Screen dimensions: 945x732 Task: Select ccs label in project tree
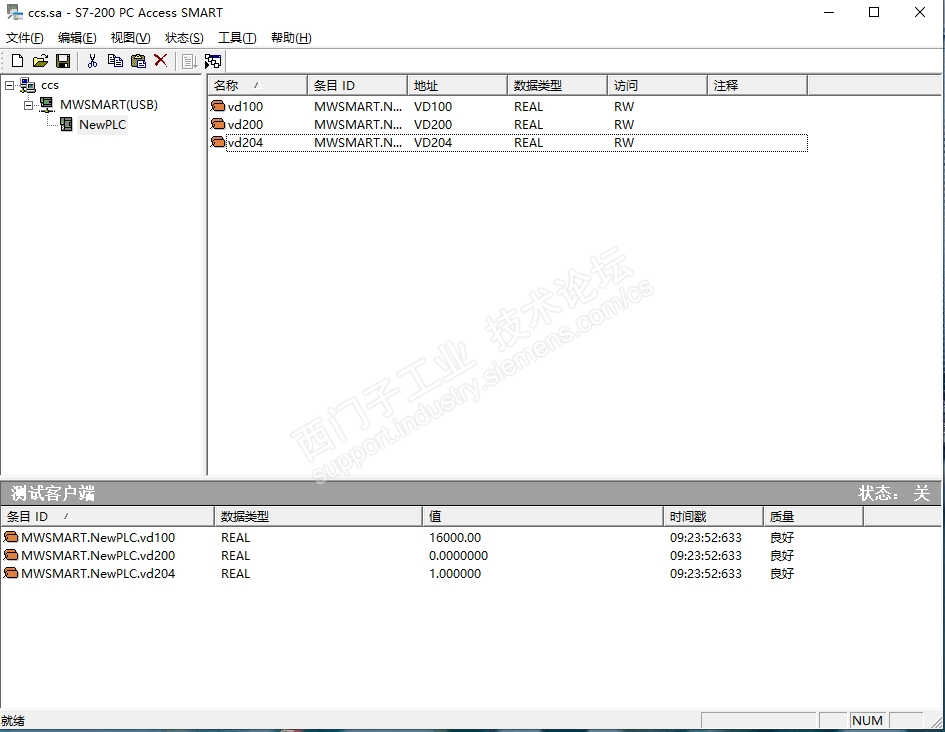coord(50,86)
